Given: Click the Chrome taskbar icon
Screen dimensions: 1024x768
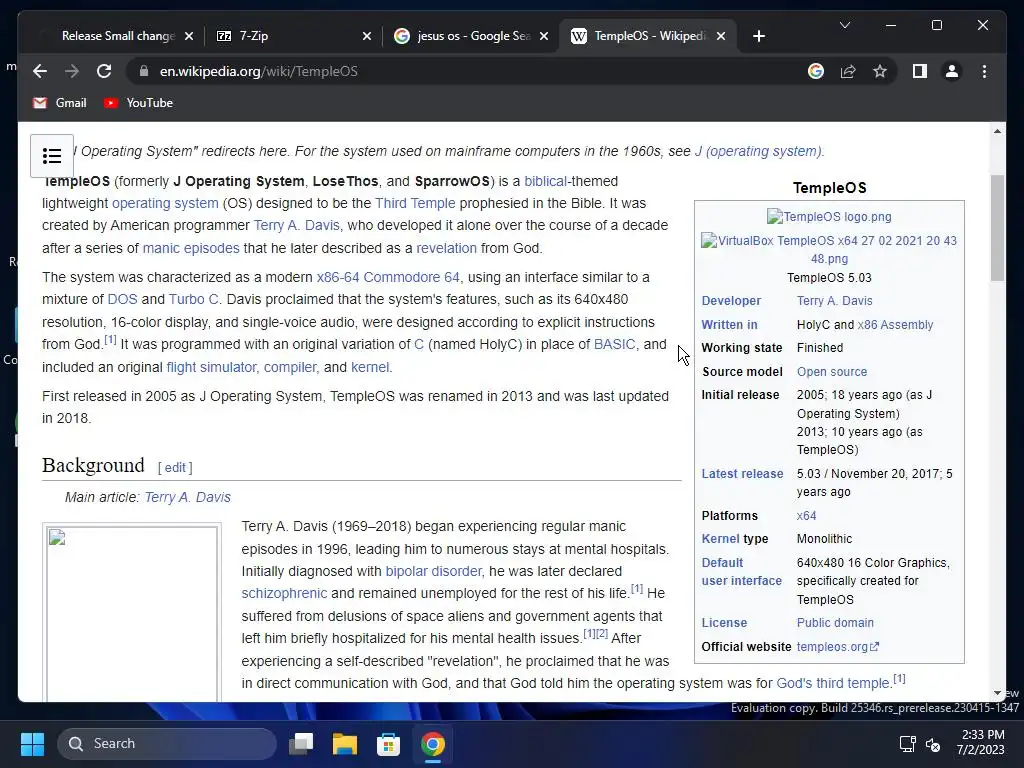Looking at the screenshot, I should click(432, 743).
